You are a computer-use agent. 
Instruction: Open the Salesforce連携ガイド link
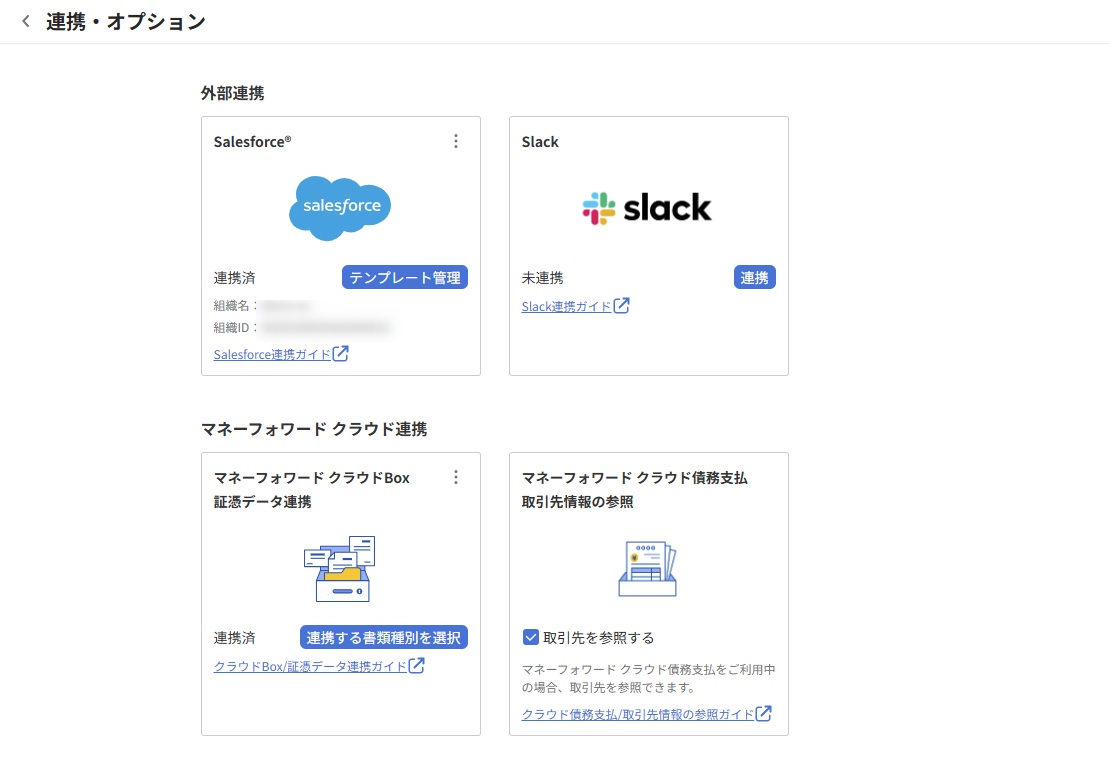(272, 354)
